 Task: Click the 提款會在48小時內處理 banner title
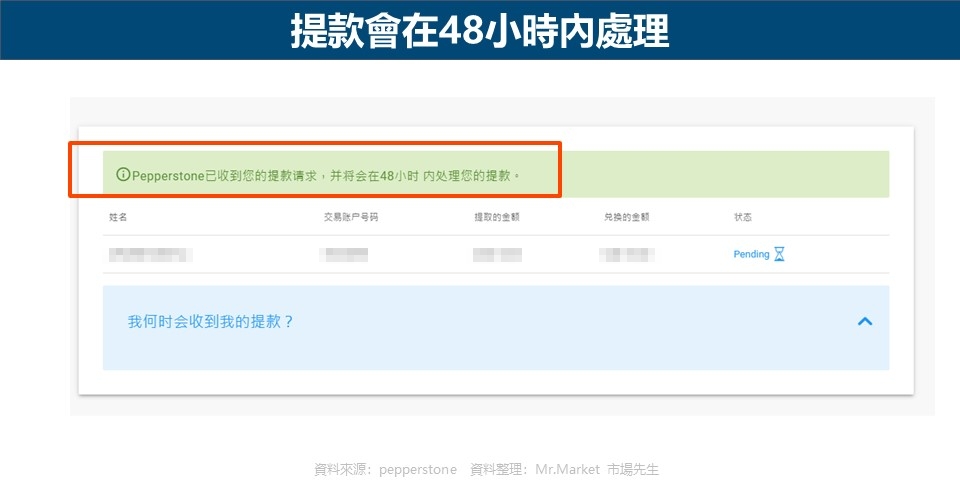coord(480,31)
